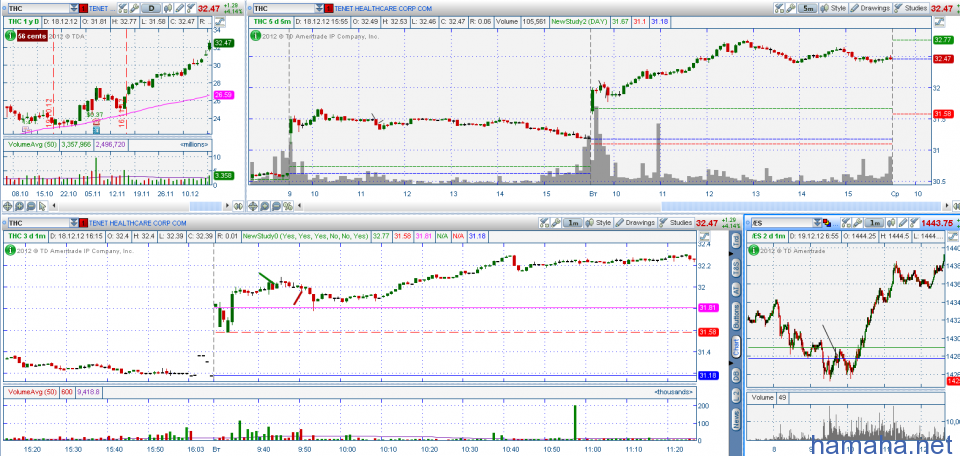Open the Studies menu in the THC 1m chart

pos(677,223)
